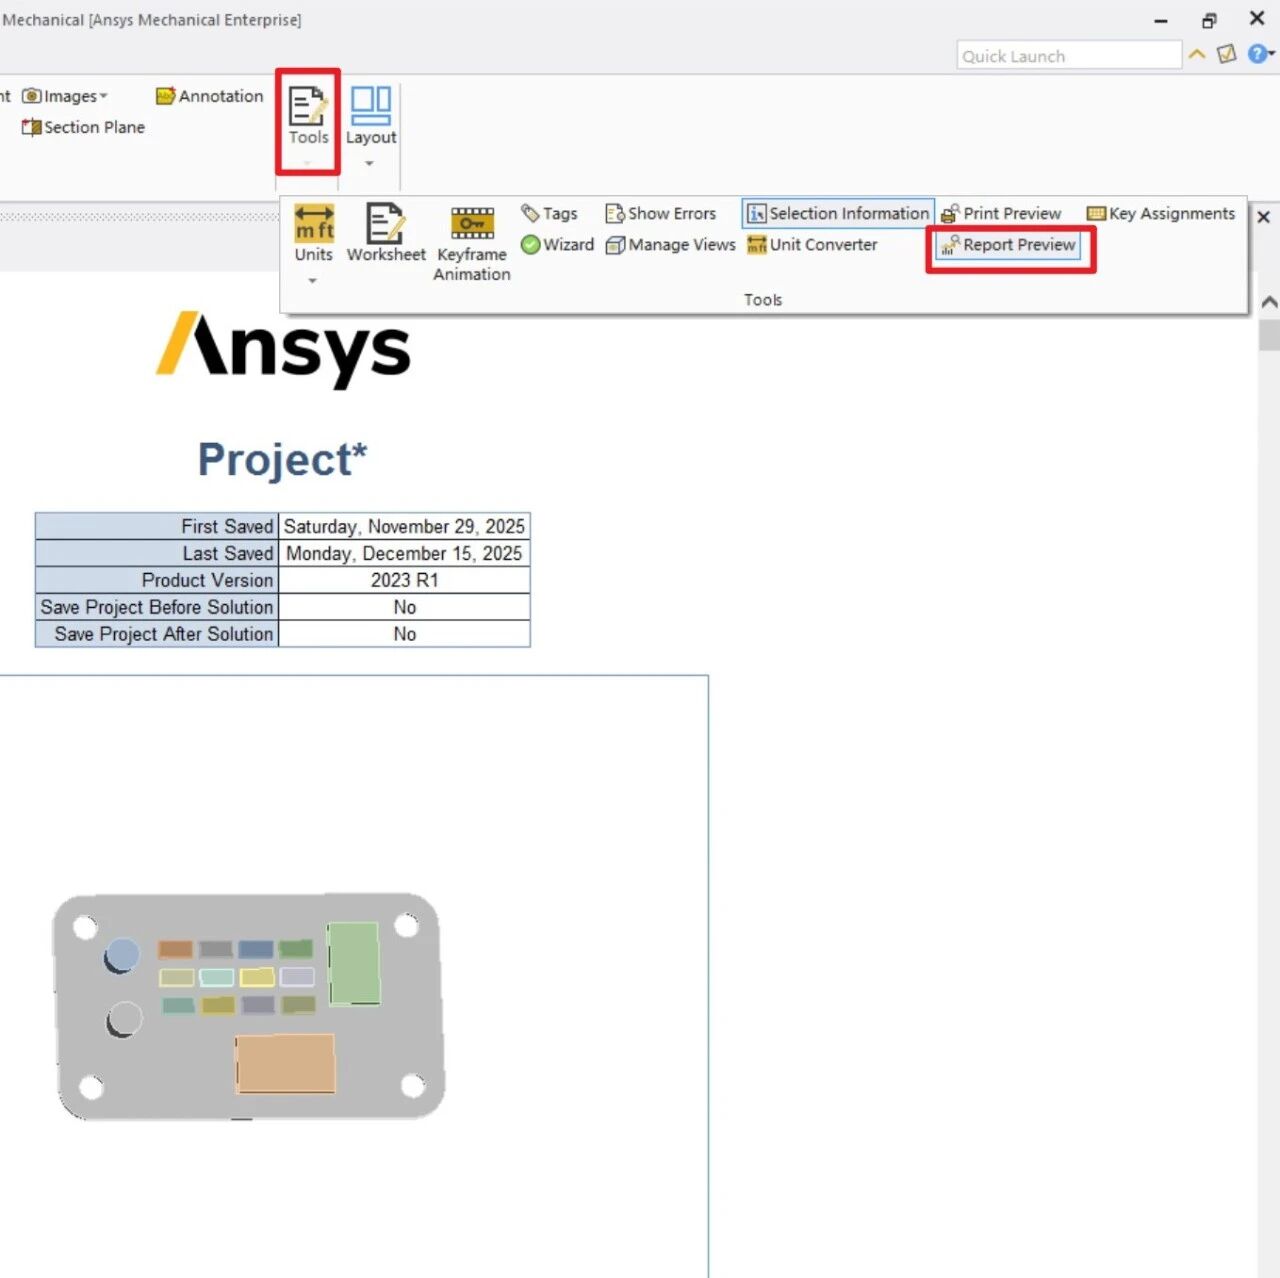Click the 'No' value for Save After Solution
Viewport: 1280px width, 1278px height.
pyautogui.click(x=404, y=634)
